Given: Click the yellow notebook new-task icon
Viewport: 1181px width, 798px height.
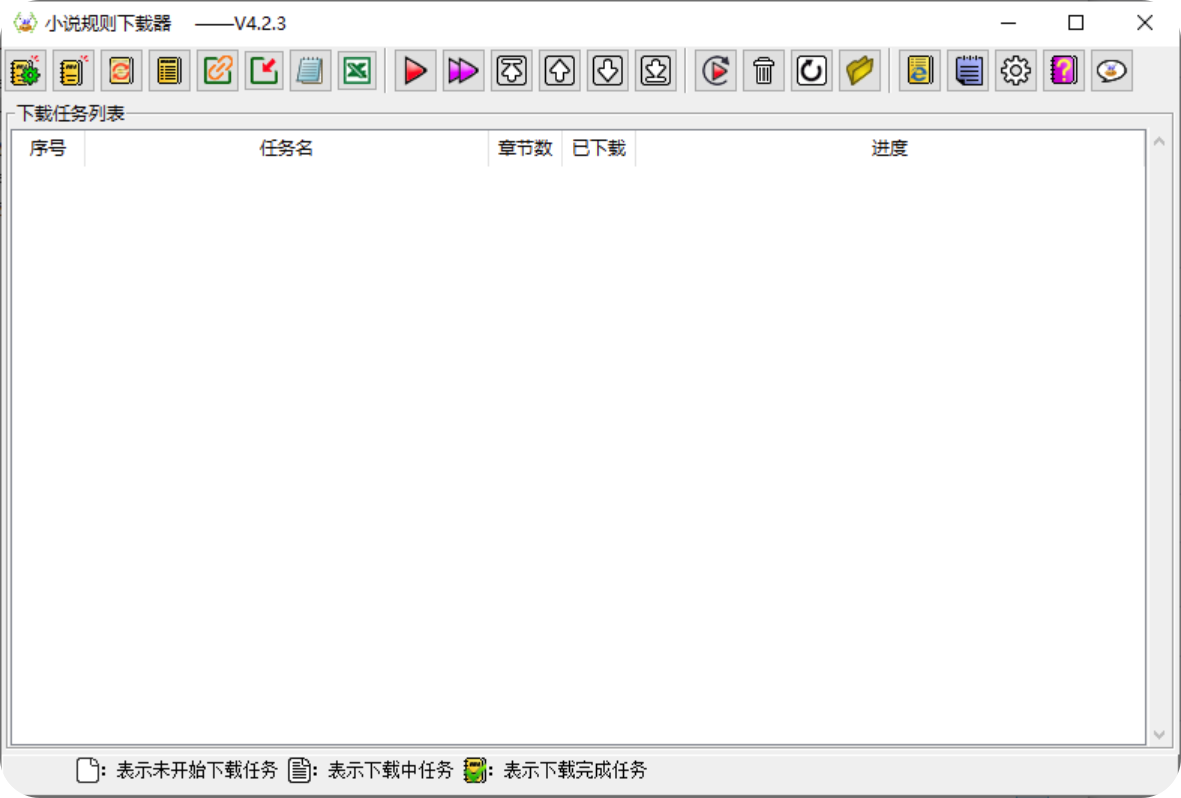Looking at the screenshot, I should coord(73,71).
